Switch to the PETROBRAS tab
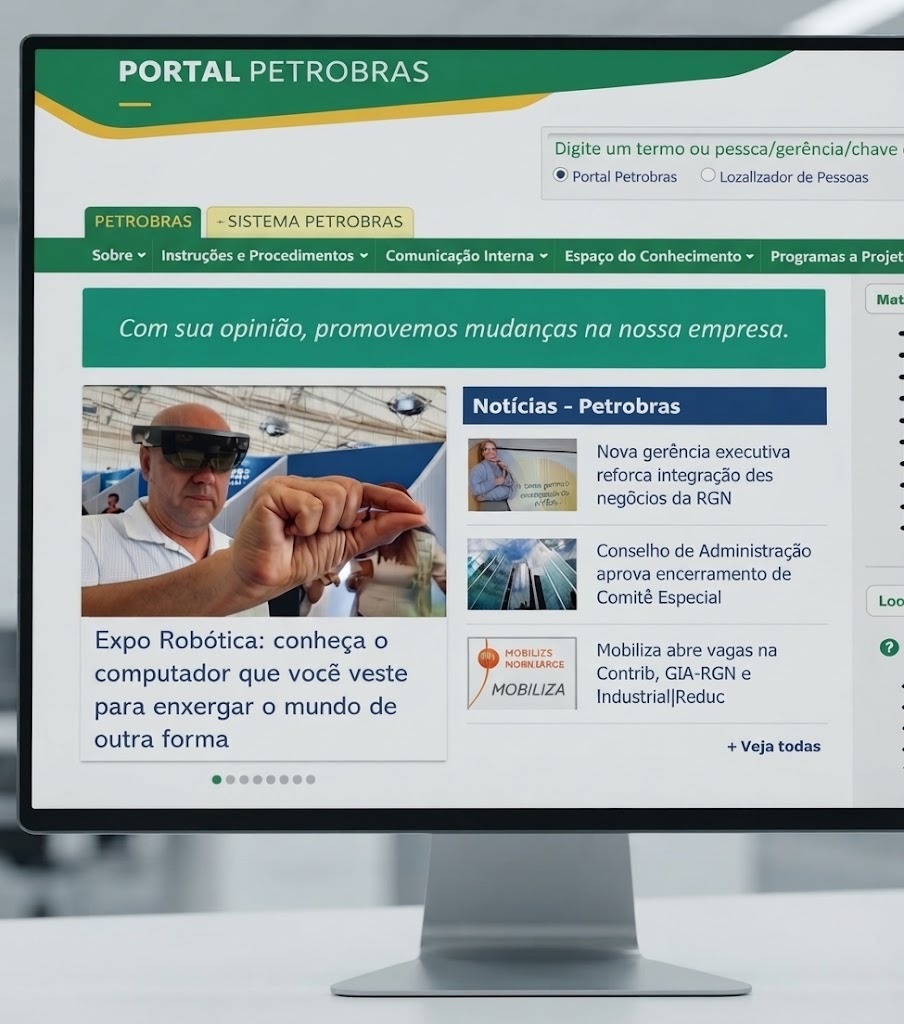904x1024 pixels. click(142, 221)
